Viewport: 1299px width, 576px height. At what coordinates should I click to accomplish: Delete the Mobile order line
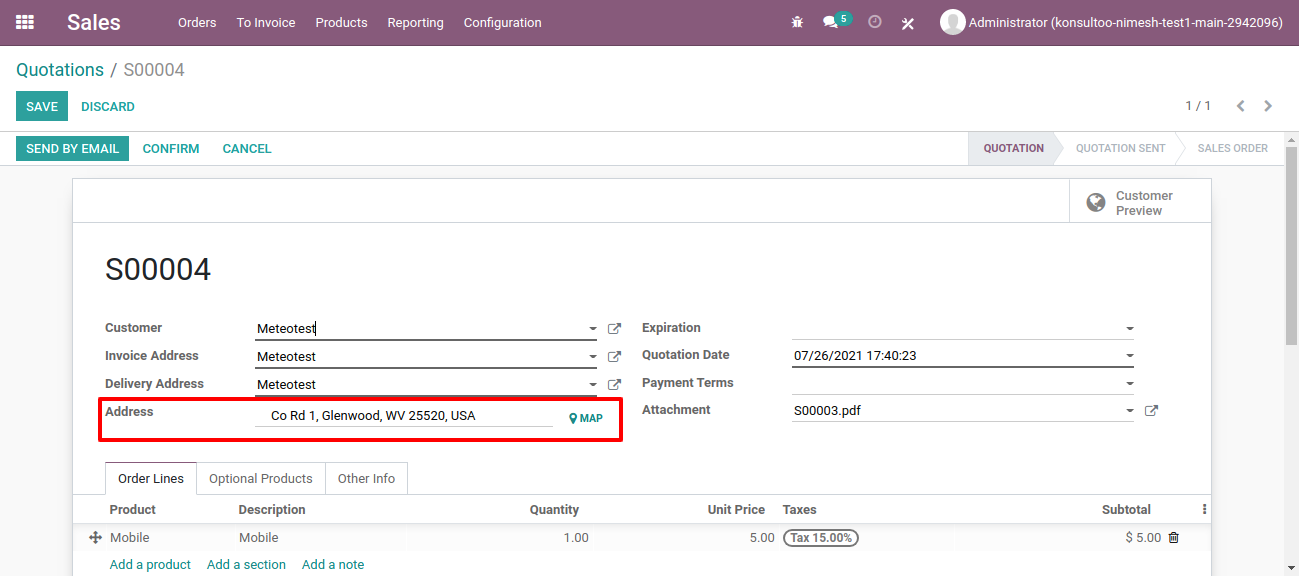tap(1174, 538)
